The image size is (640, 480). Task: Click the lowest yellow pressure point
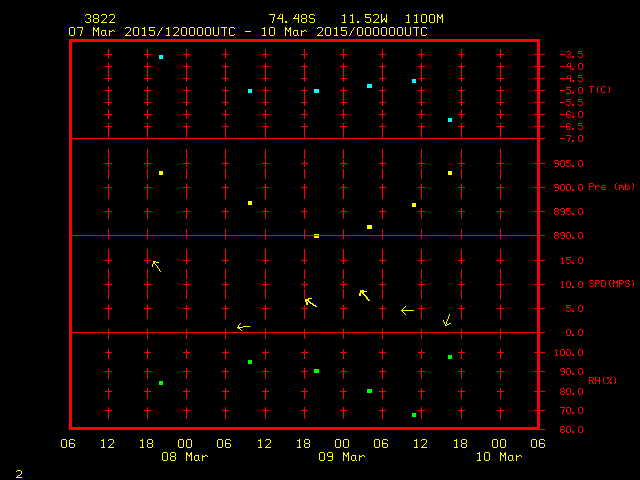316,236
